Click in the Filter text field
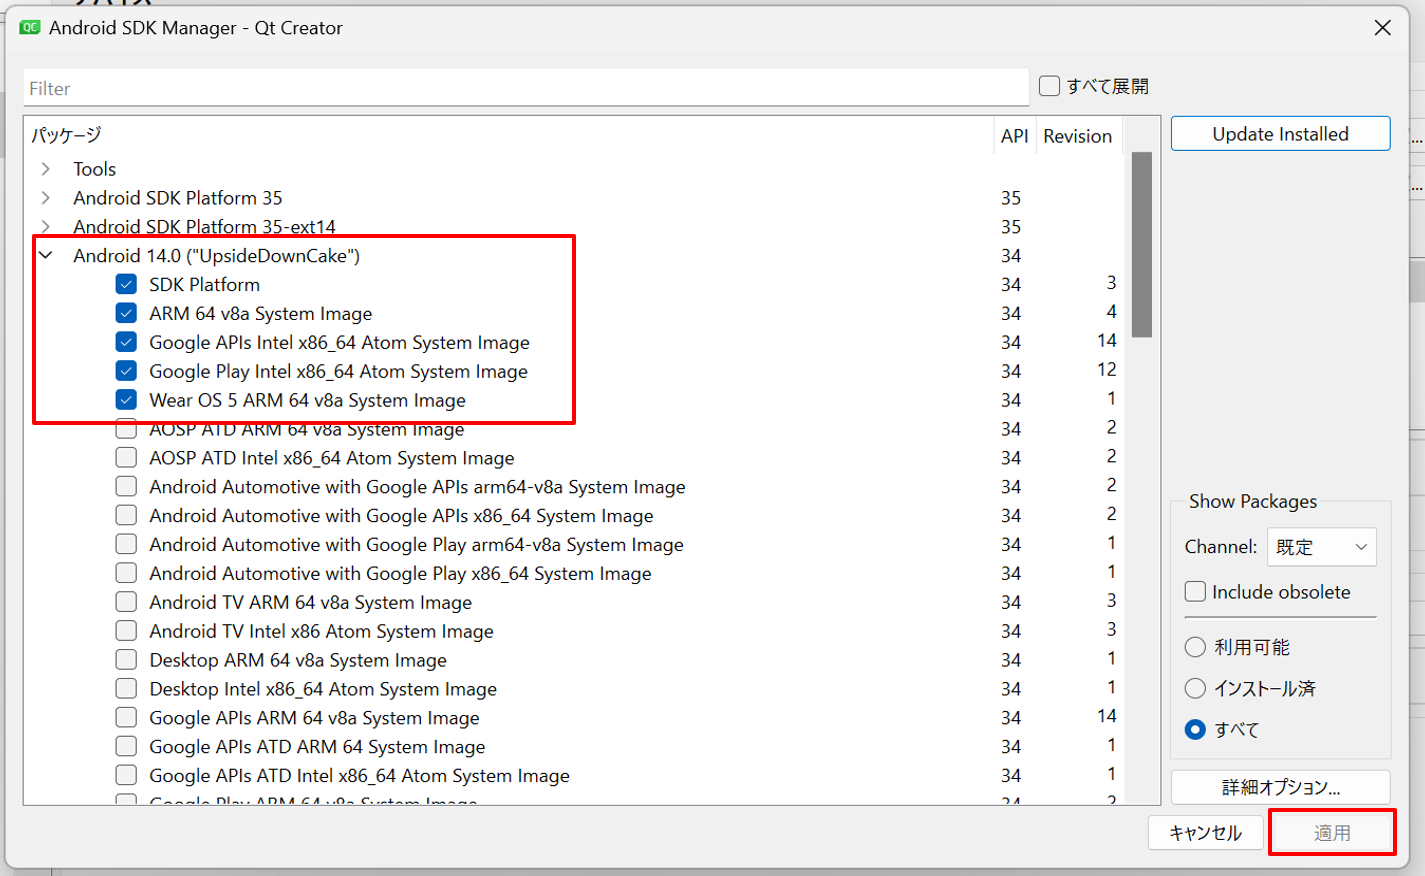Image resolution: width=1425 pixels, height=876 pixels. 525,88
